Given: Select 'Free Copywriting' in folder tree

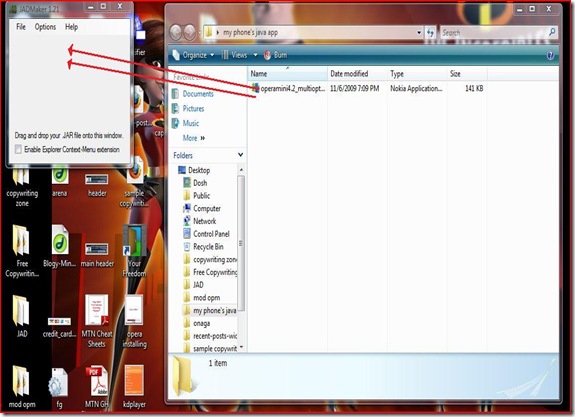Looking at the screenshot, I should (x=210, y=272).
